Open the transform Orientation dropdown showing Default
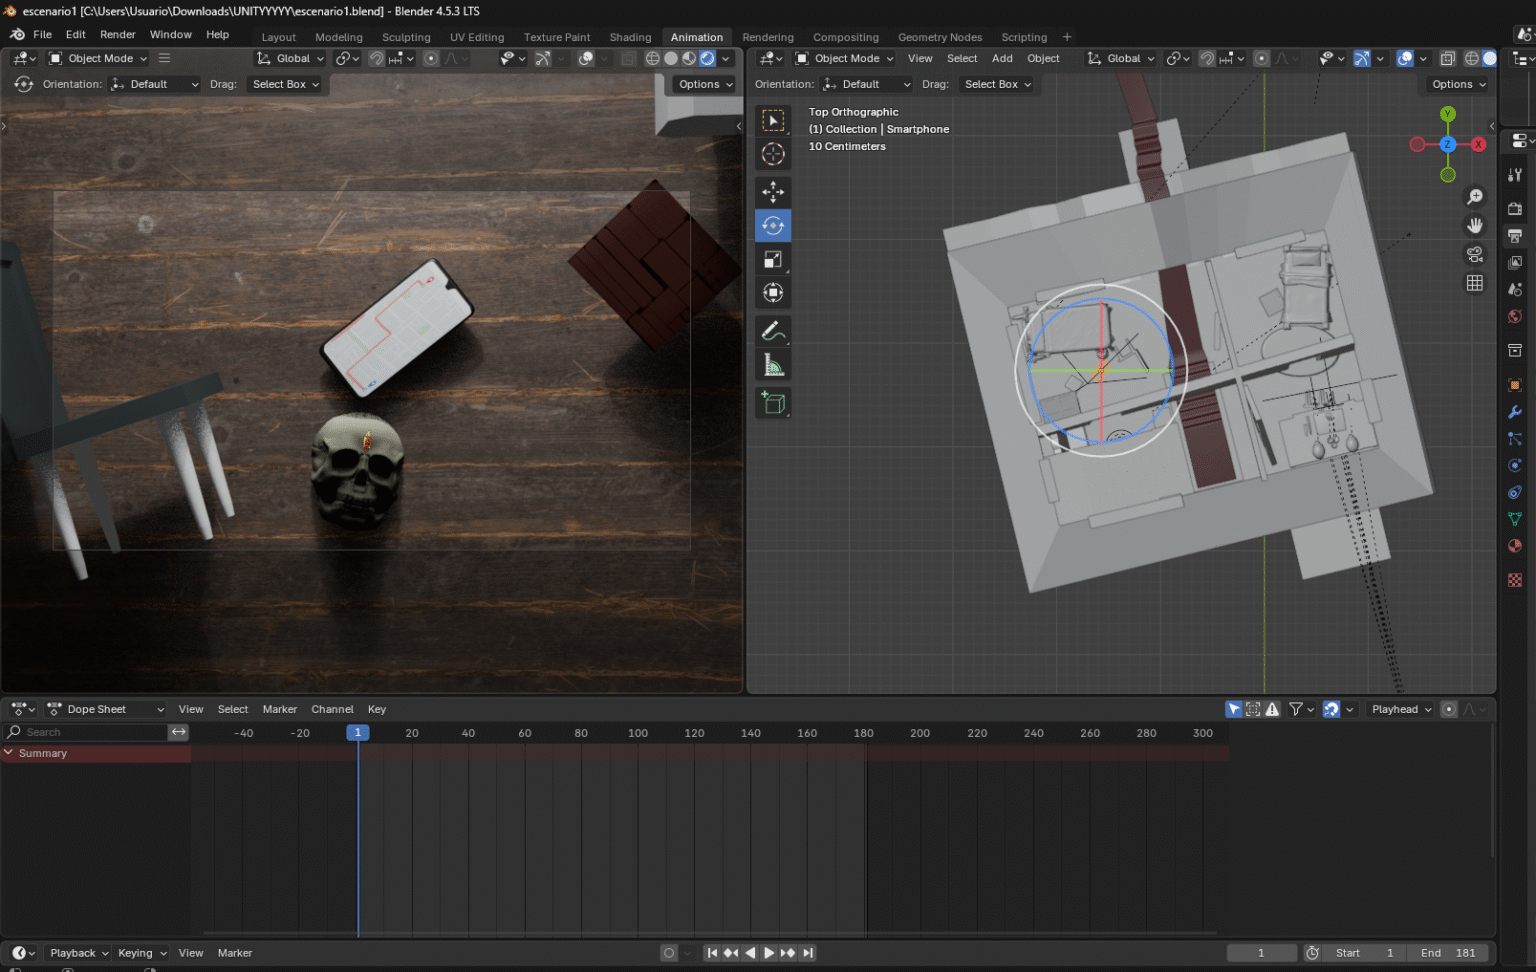1536x972 pixels. (154, 84)
